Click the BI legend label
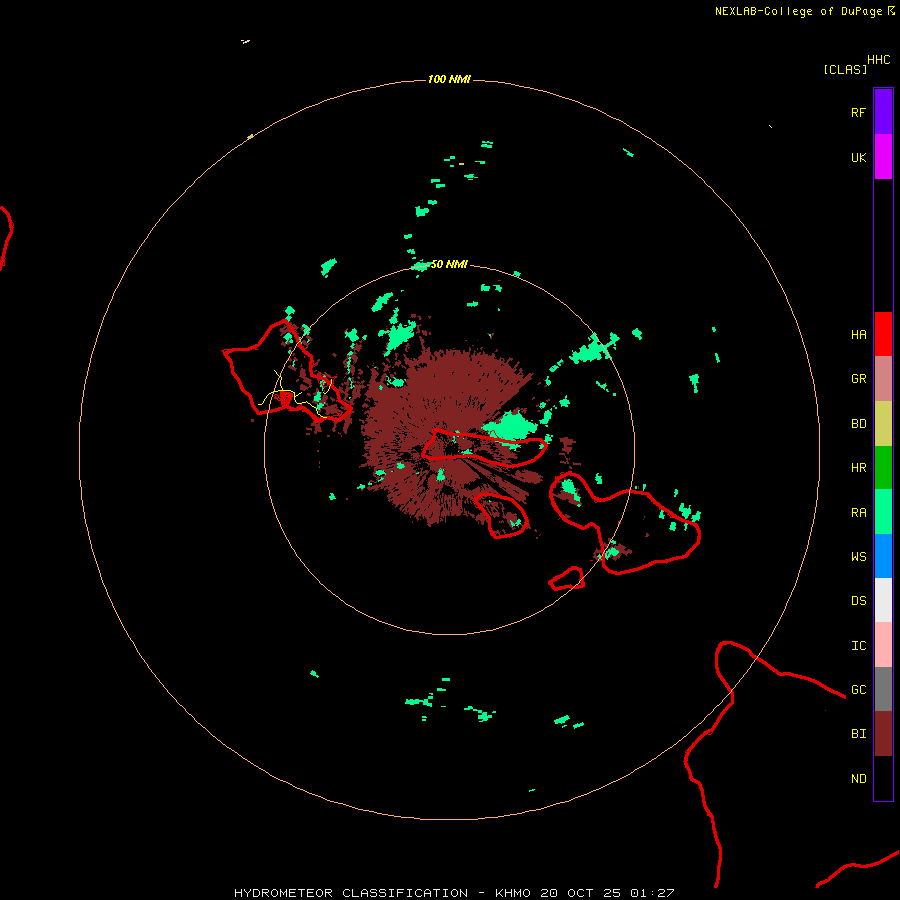 click(x=858, y=734)
